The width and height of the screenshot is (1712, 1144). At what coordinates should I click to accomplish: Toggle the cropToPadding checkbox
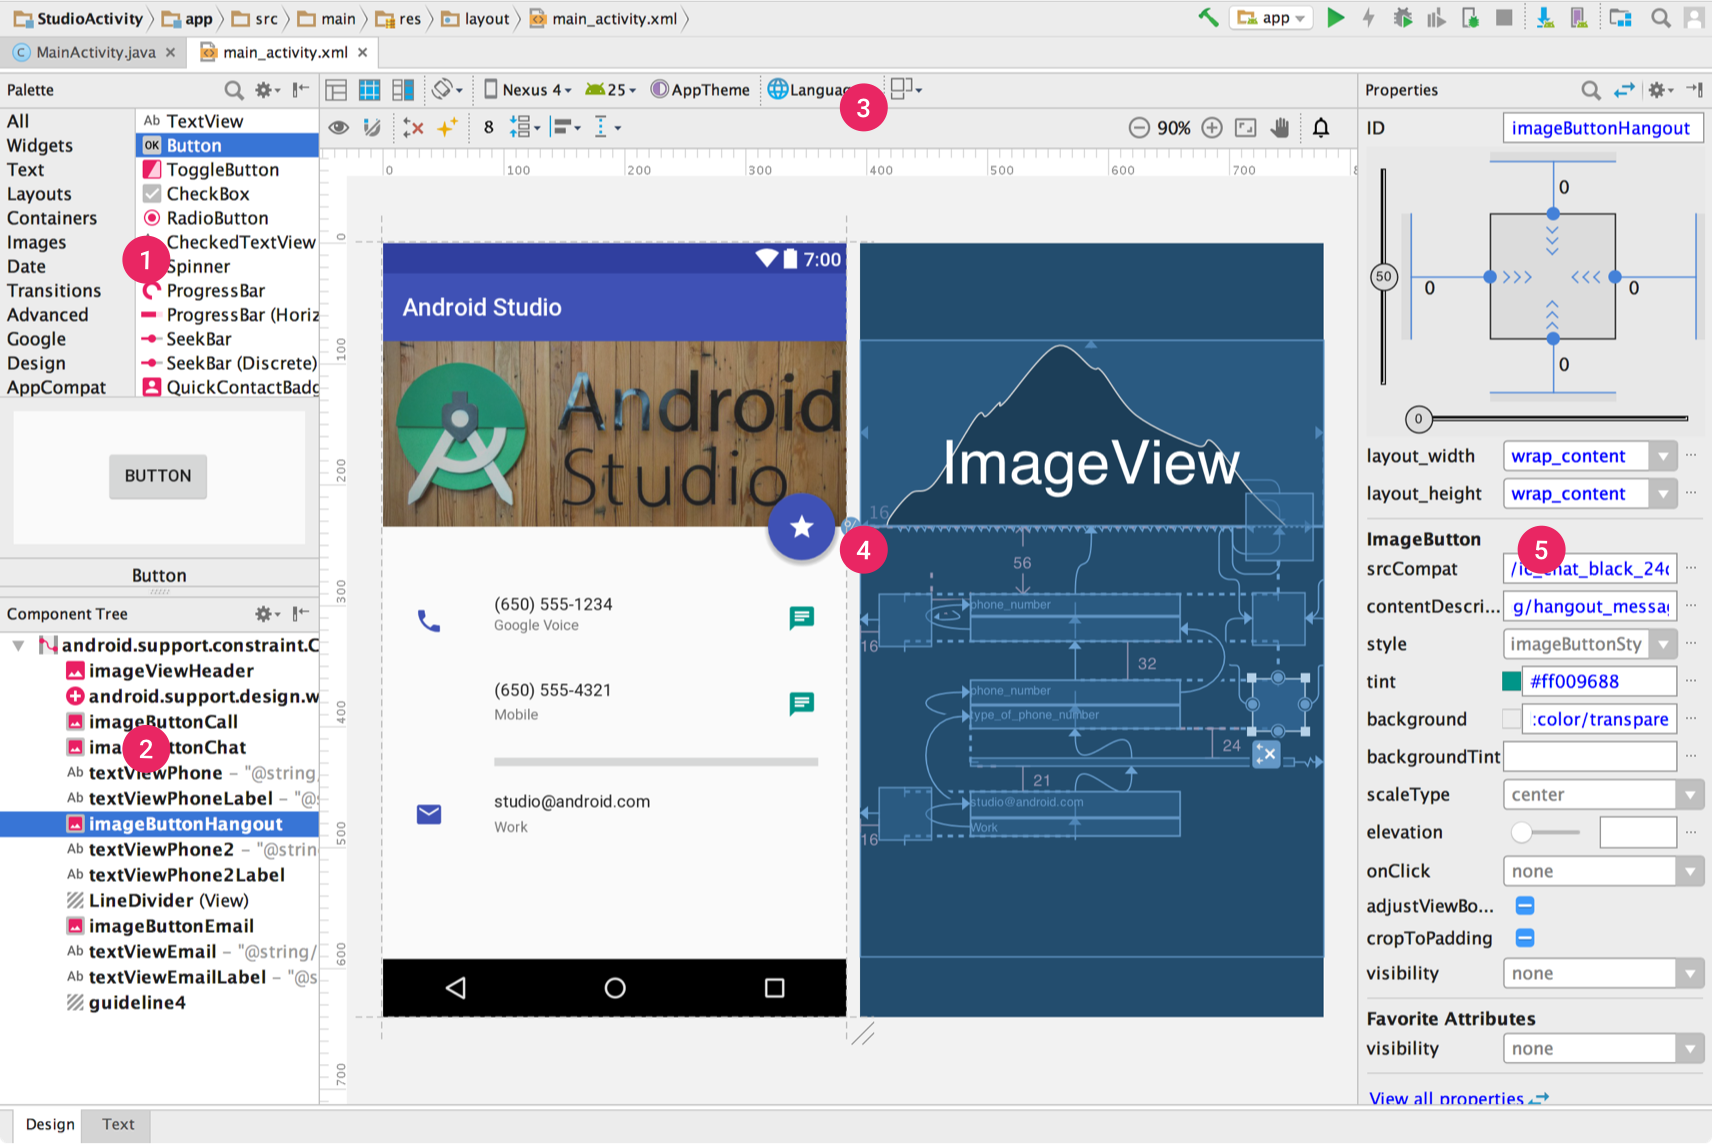(x=1525, y=938)
